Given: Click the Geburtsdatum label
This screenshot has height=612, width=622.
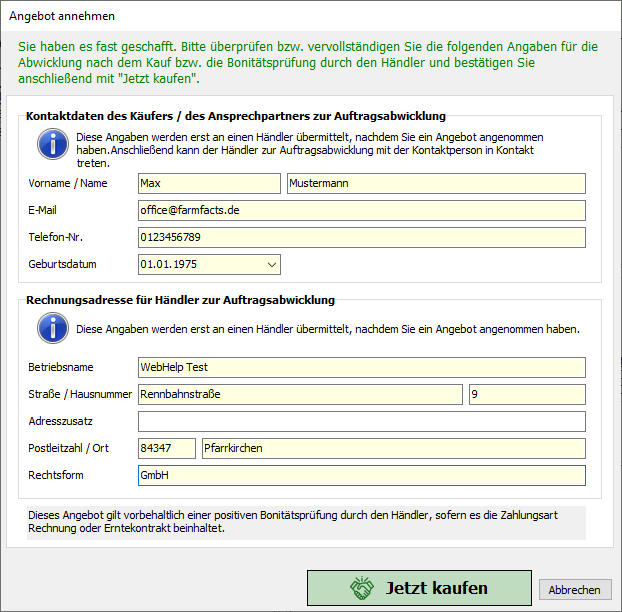Looking at the screenshot, I should [x=62, y=264].
